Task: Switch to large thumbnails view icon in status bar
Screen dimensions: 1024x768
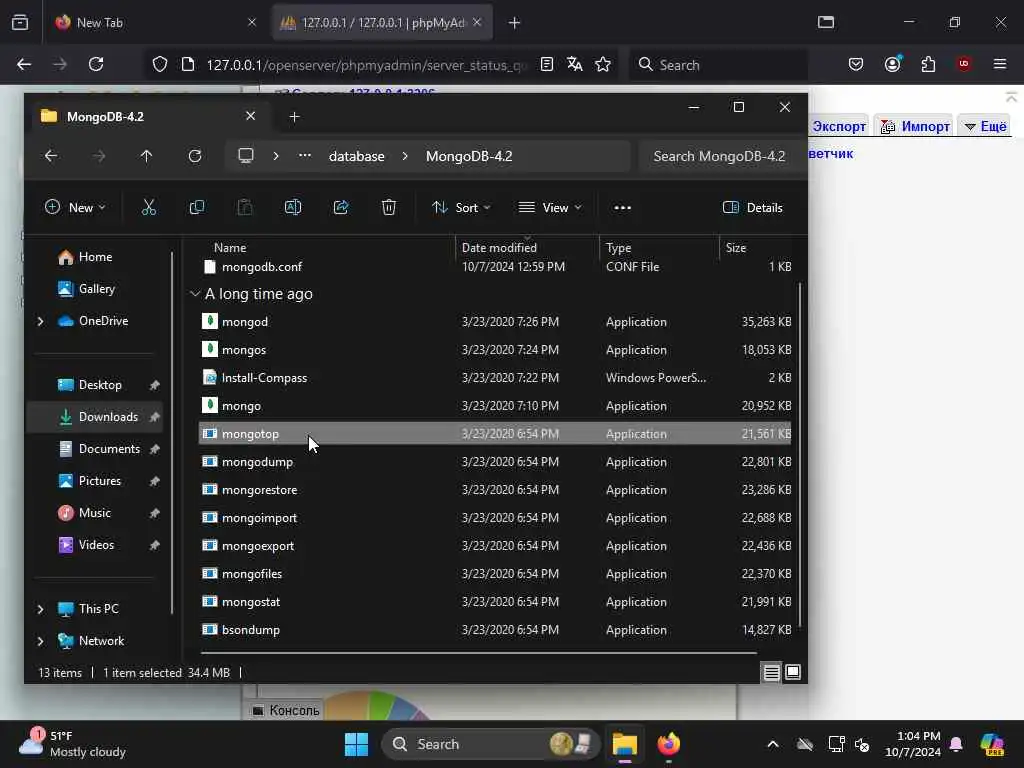Action: pos(793,673)
